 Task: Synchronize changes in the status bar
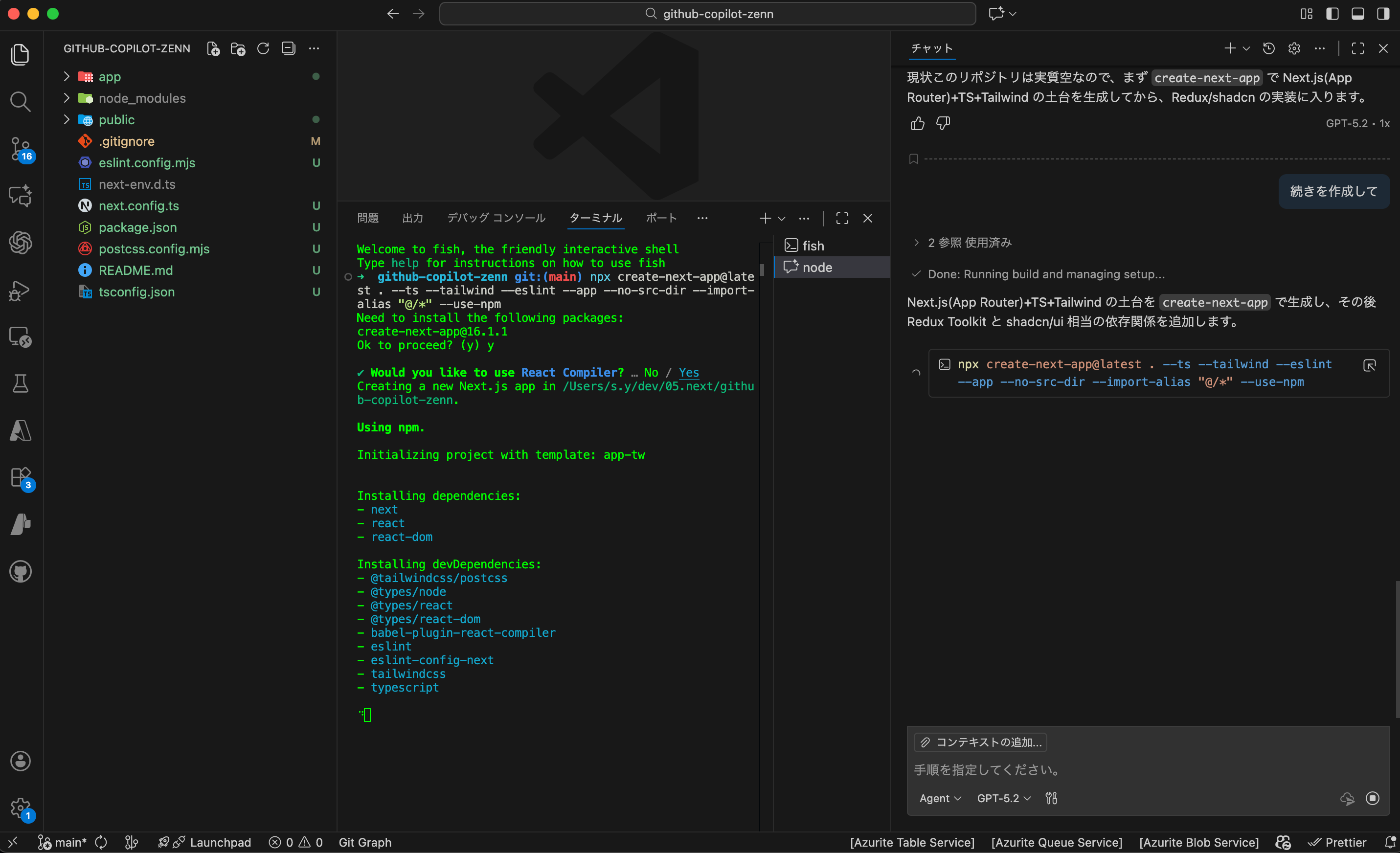[x=101, y=843]
